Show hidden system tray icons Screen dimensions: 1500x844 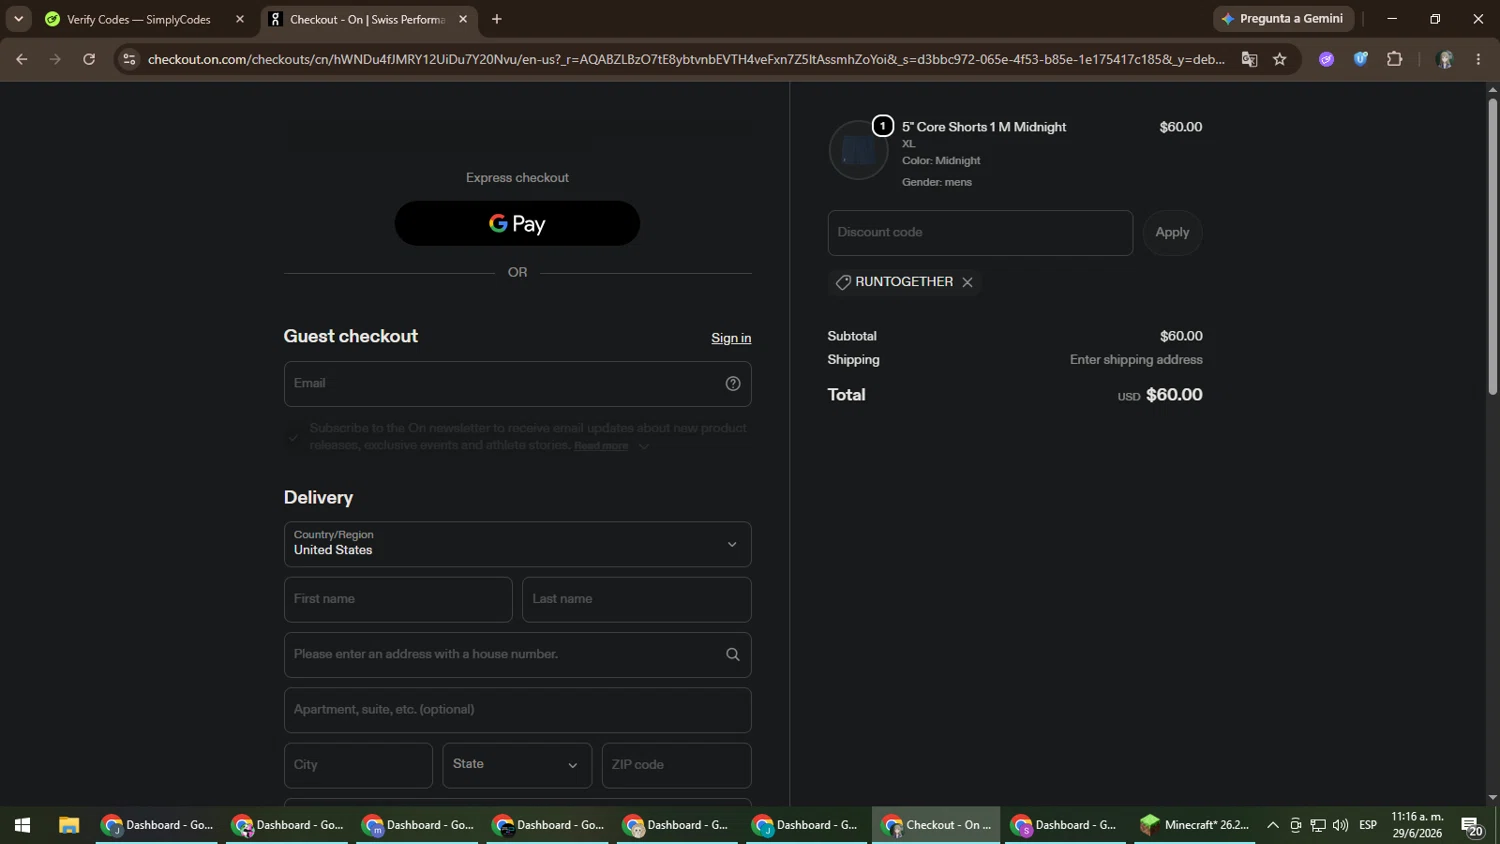tap(1273, 826)
